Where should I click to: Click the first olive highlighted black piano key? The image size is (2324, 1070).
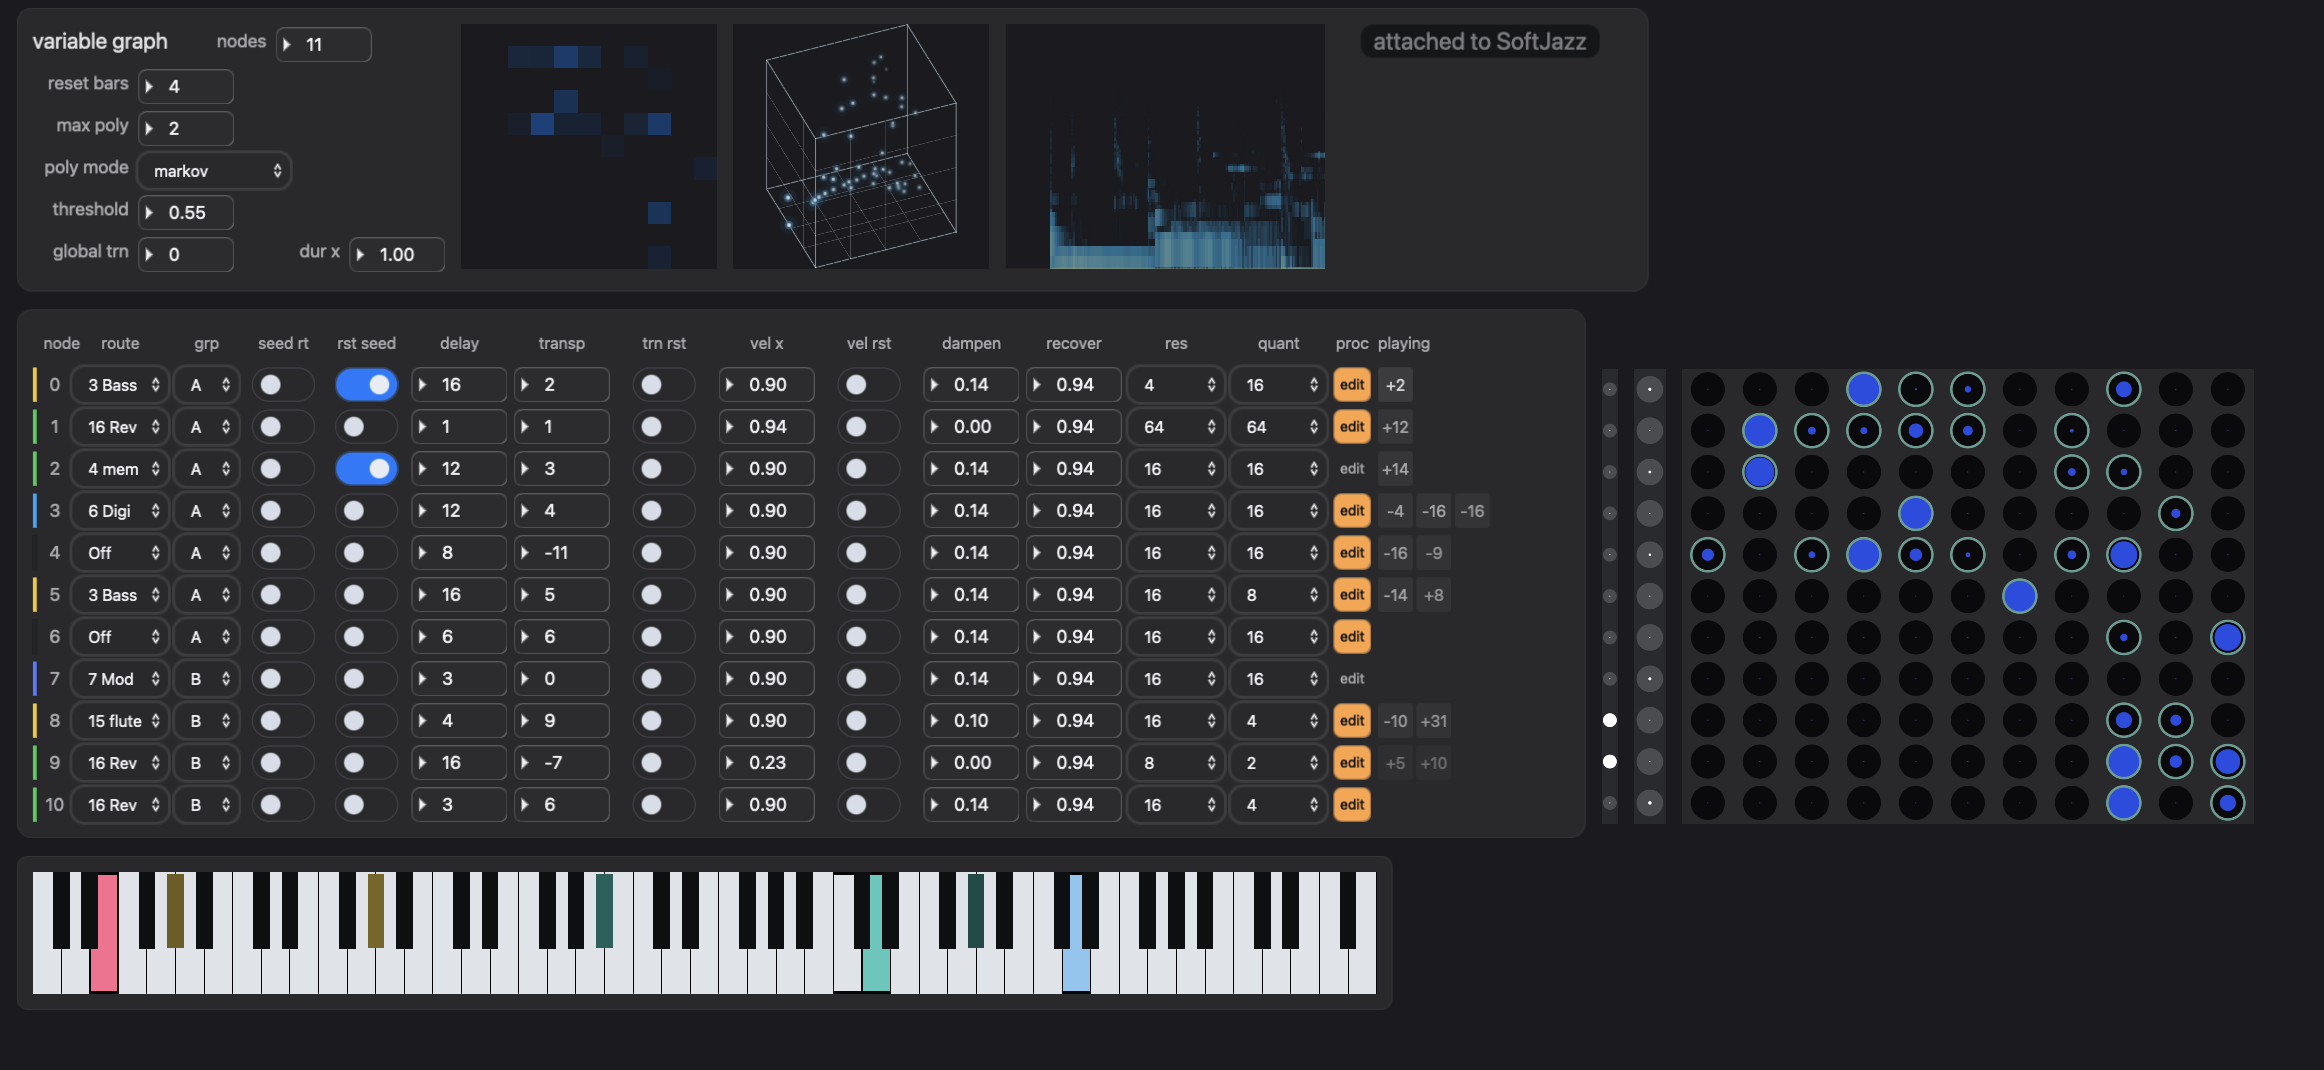175,910
